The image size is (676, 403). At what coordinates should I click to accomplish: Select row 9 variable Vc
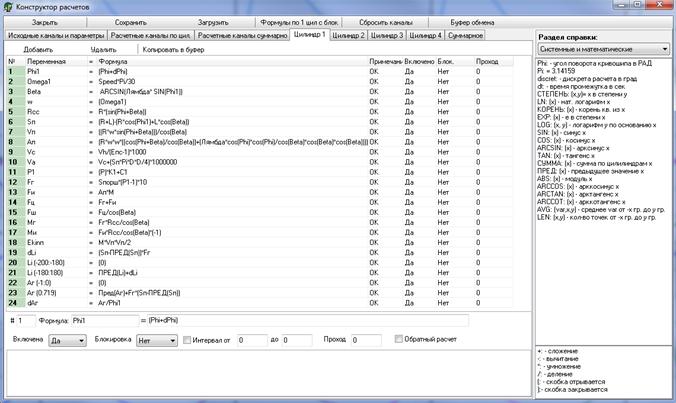click(x=31, y=152)
